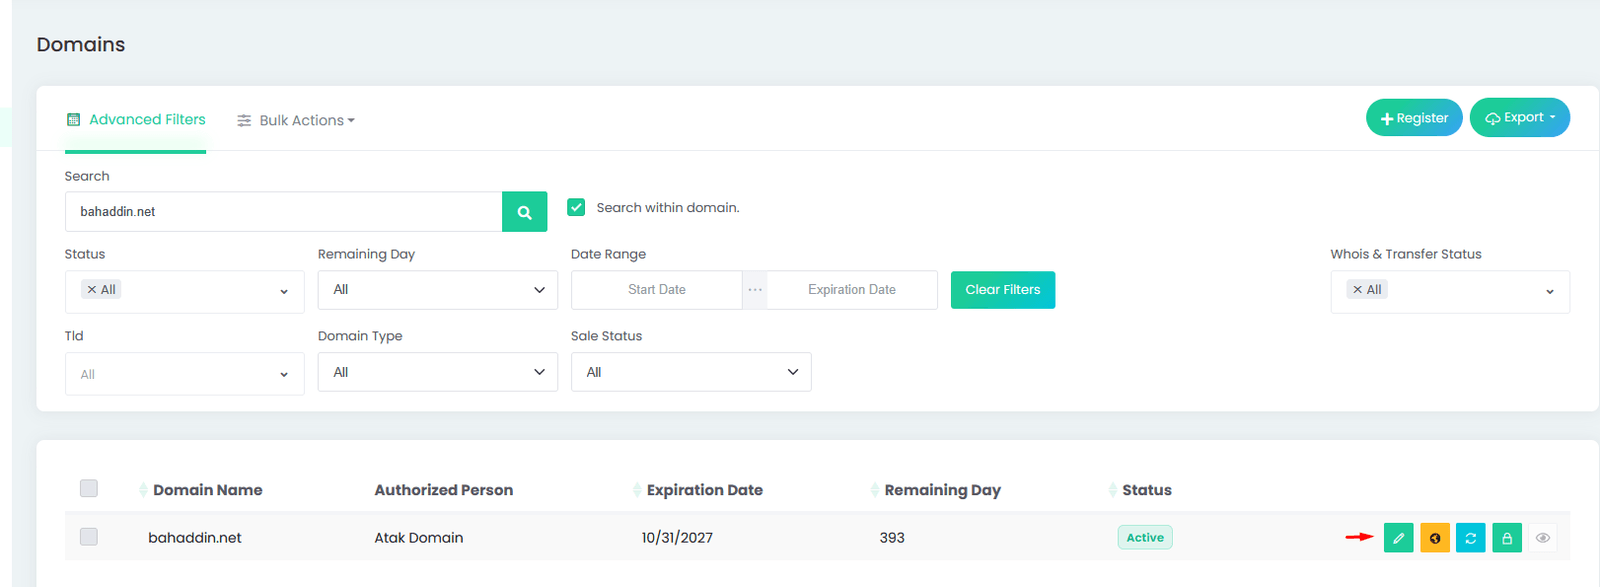Remove the All tag in Whois & Transfer Status
The height and width of the screenshot is (587, 1600).
click(1357, 290)
